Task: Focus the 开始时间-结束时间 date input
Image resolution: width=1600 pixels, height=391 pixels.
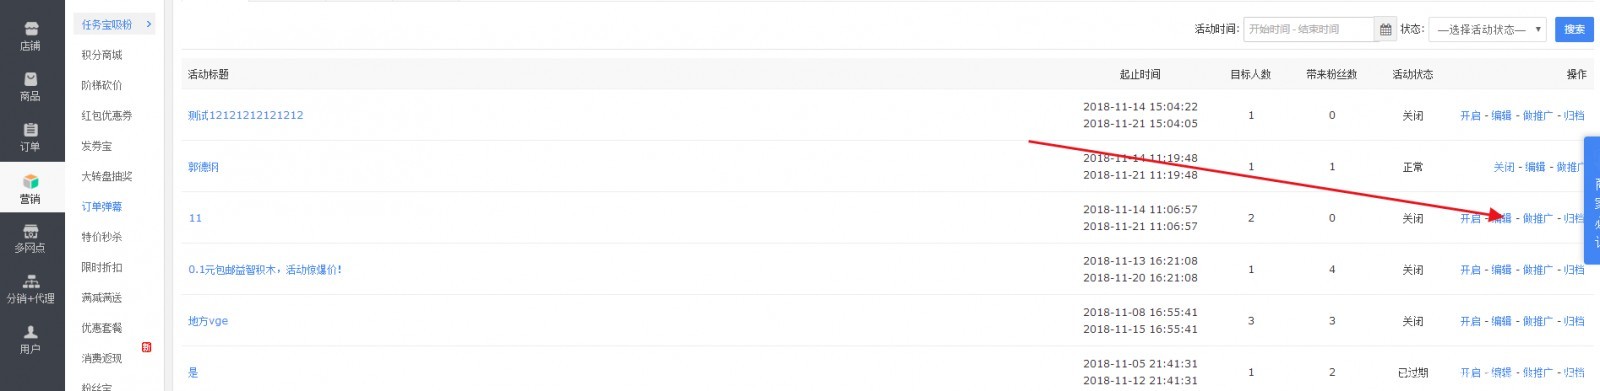Action: click(1309, 30)
